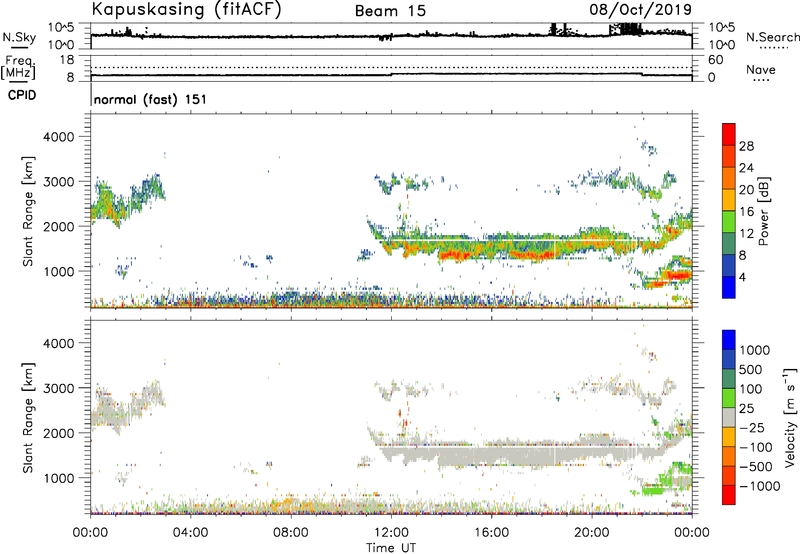Viewport: 800px width, 554px height.
Task: Pick the blue top segment of velocity colorbar
Action: coord(729,340)
